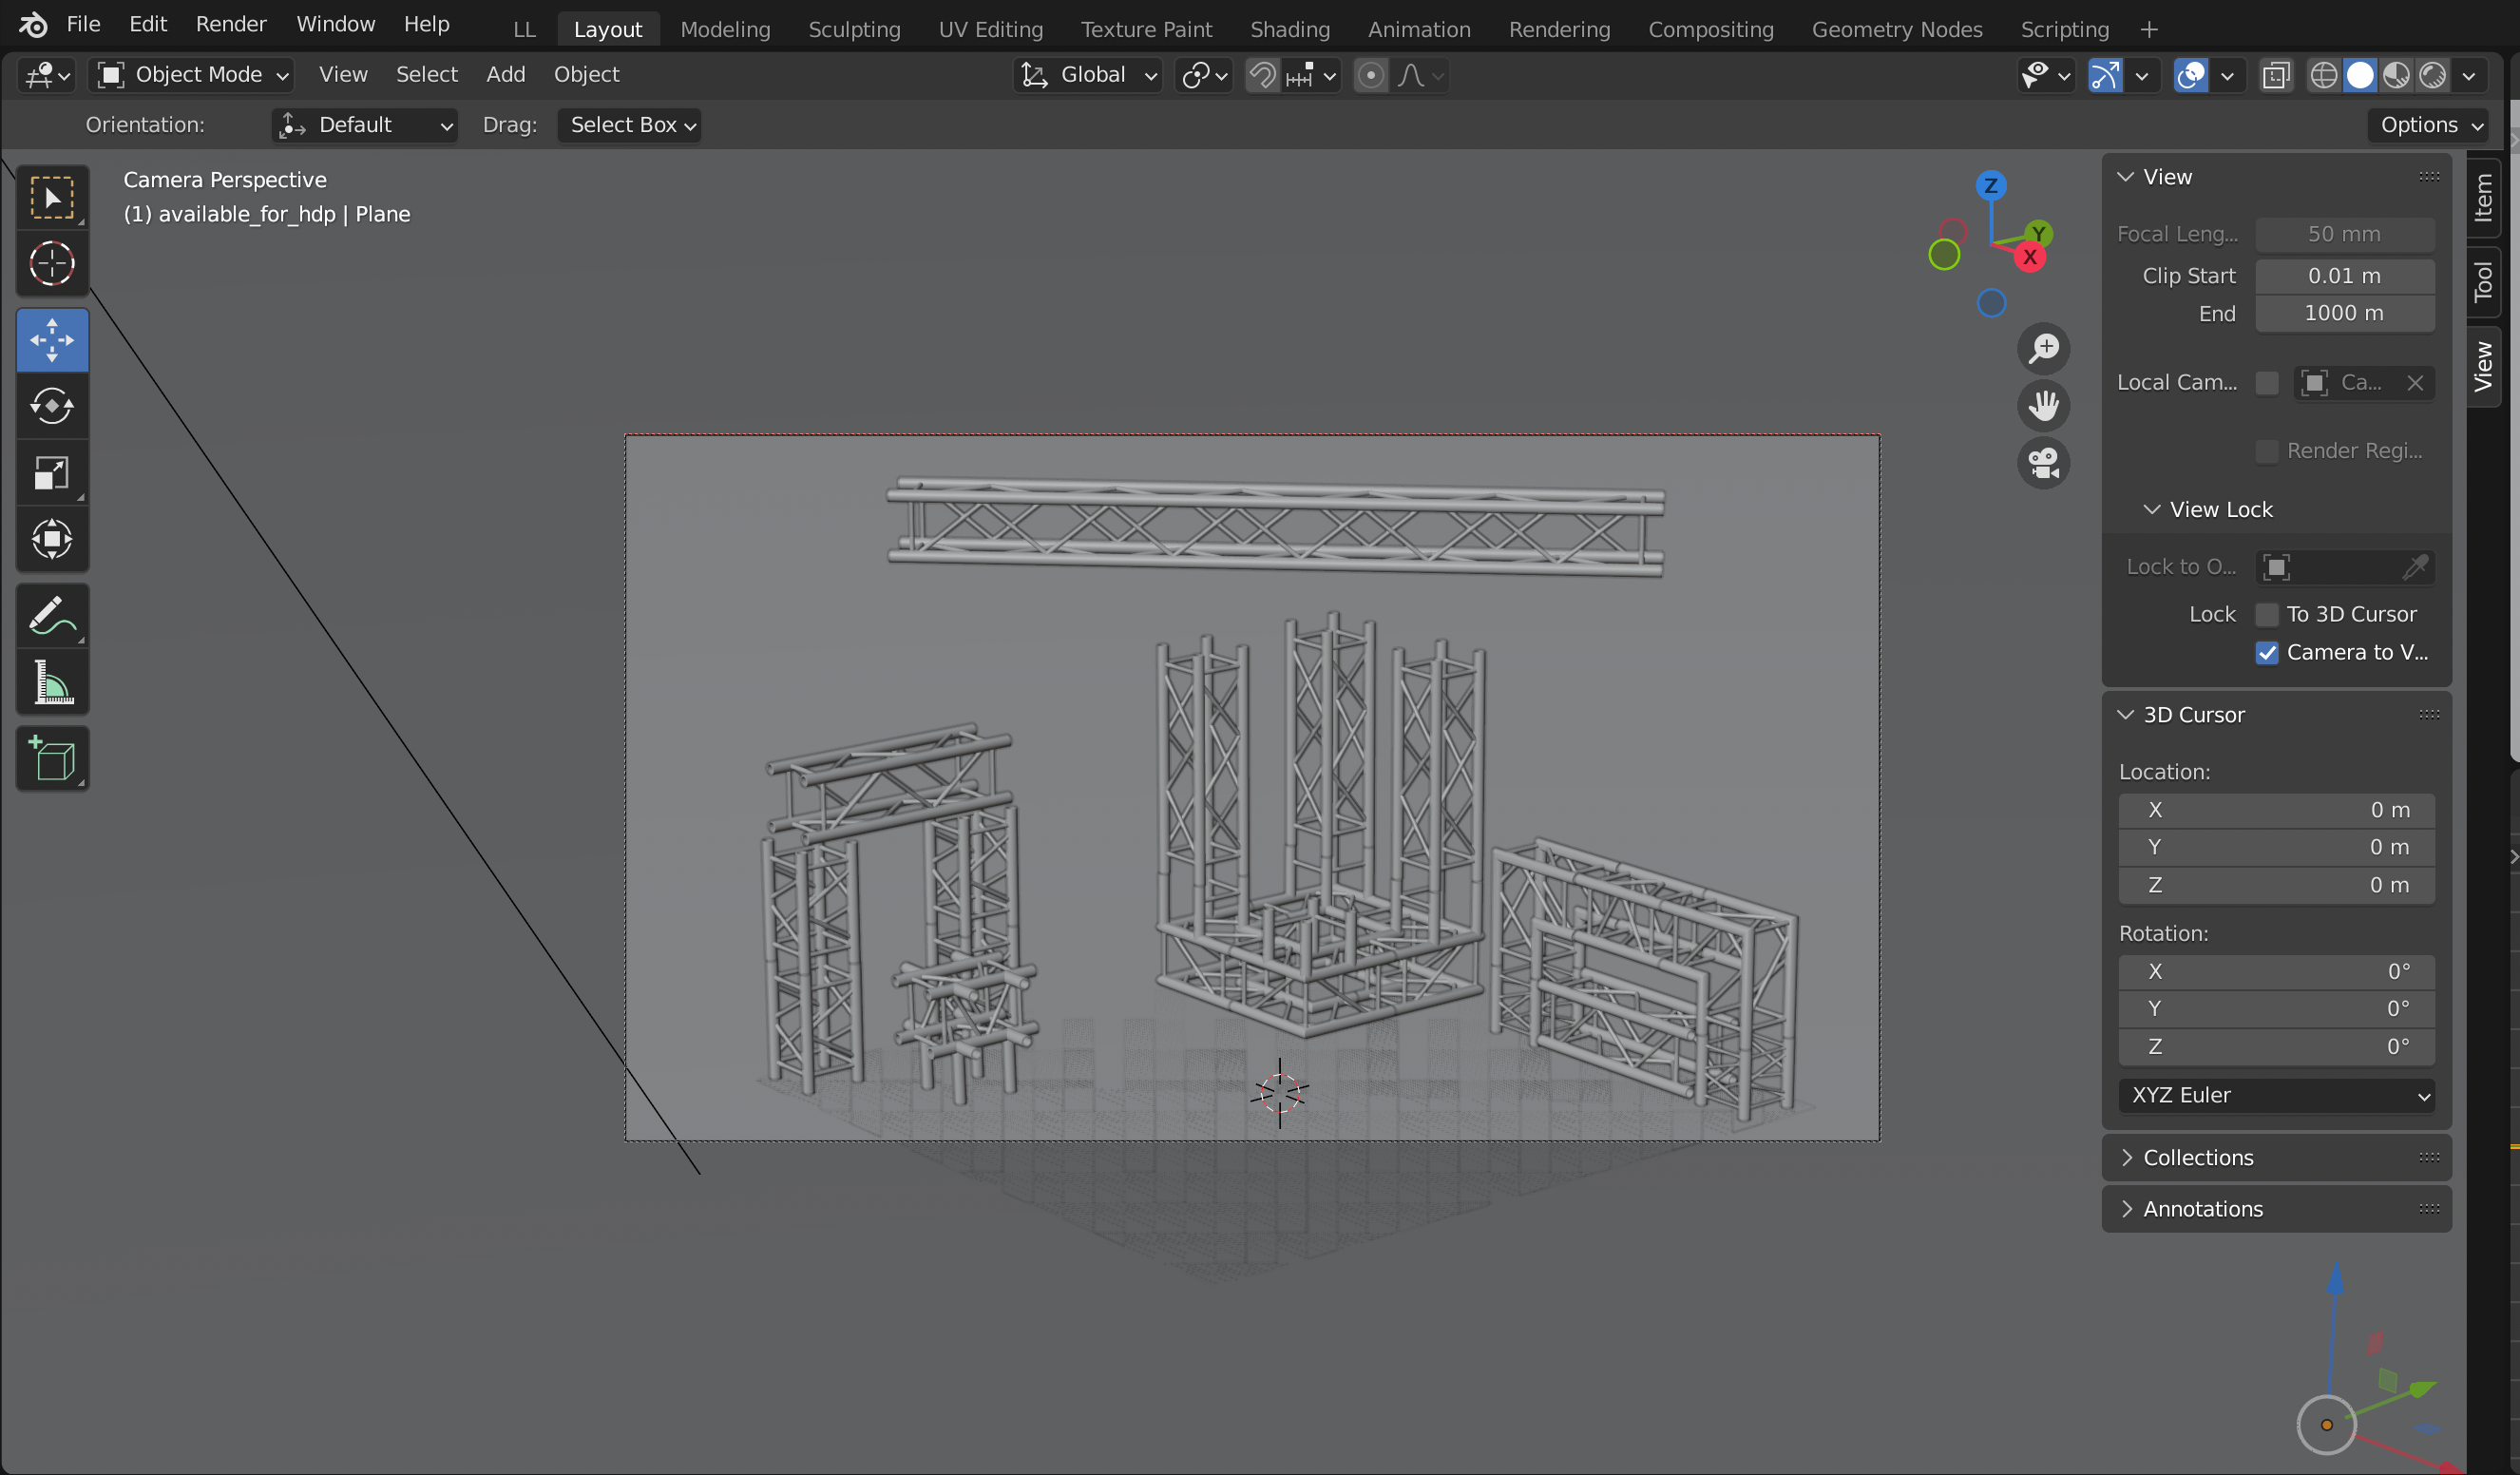Activate the 3D Cursor tool
Viewport: 2520px width, 1475px height.
click(x=52, y=264)
